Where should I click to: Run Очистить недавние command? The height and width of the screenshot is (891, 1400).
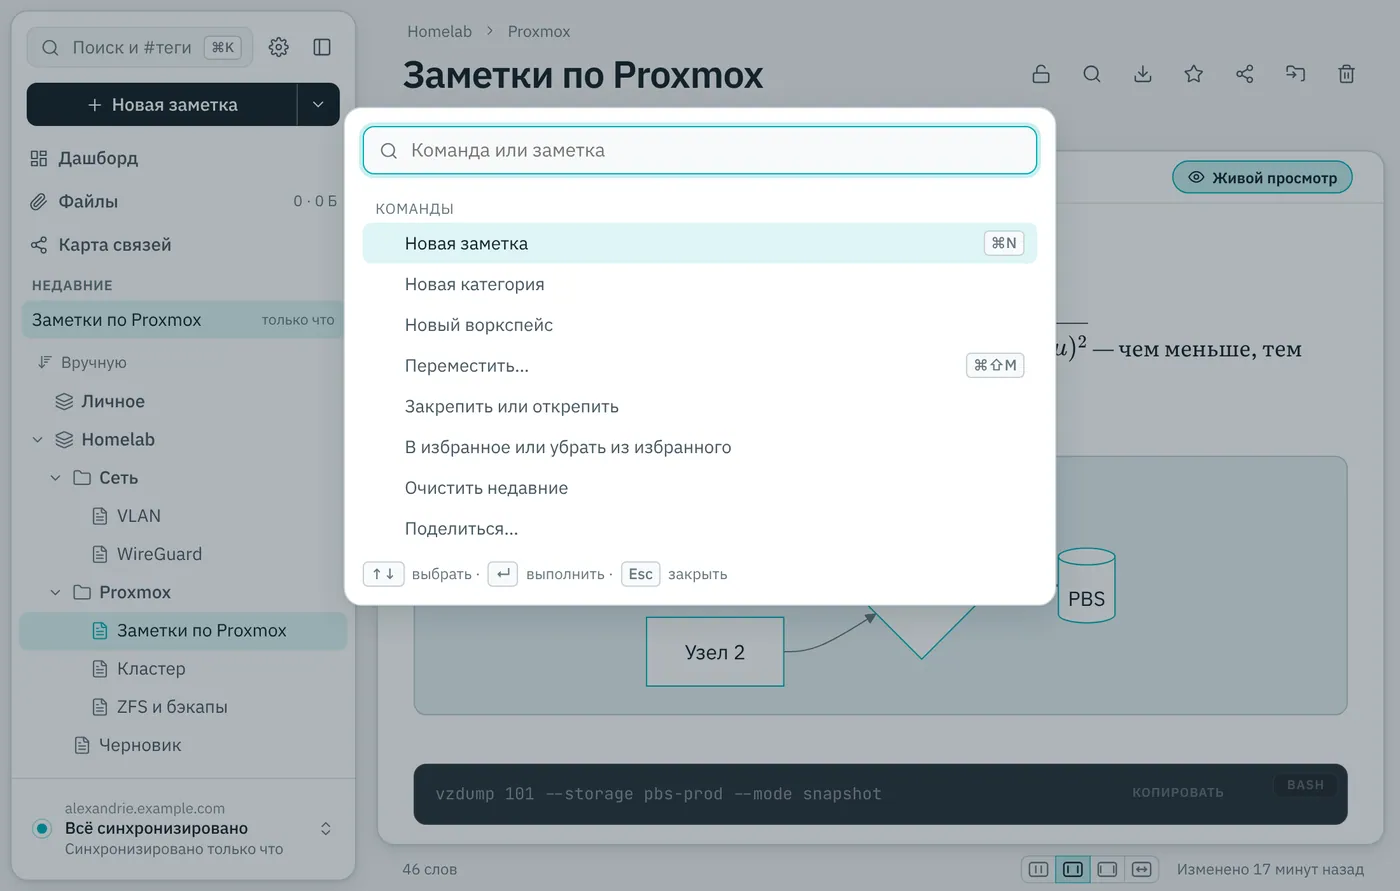tap(699, 488)
